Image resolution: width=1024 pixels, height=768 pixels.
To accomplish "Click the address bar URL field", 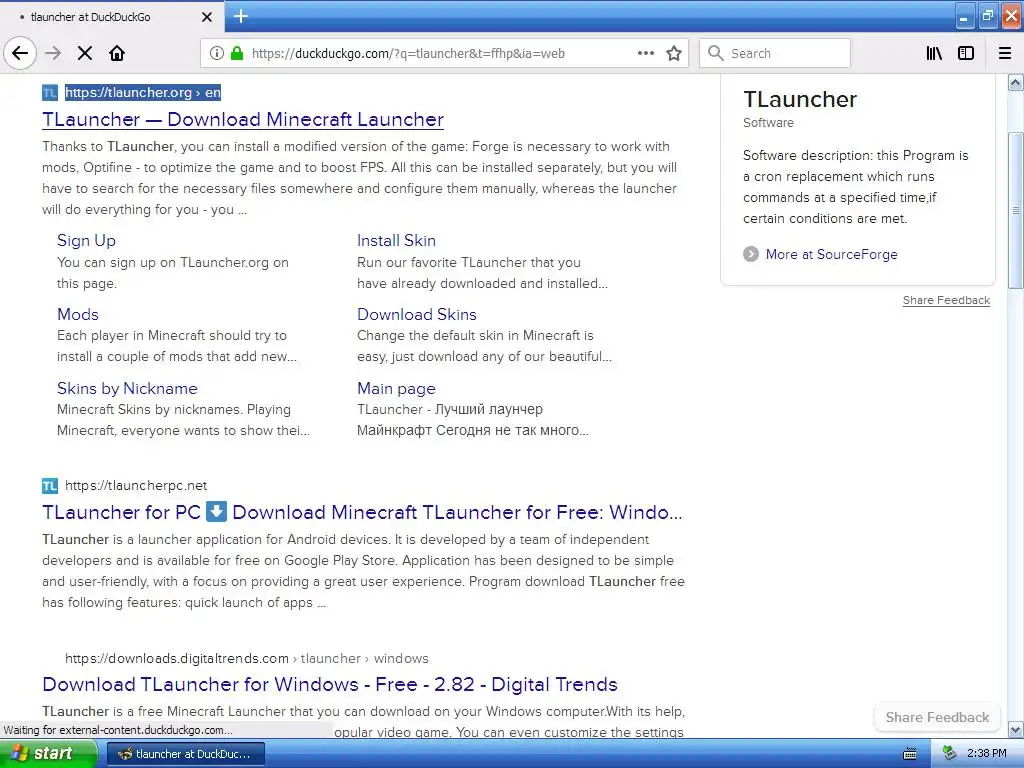I will pos(444,54).
